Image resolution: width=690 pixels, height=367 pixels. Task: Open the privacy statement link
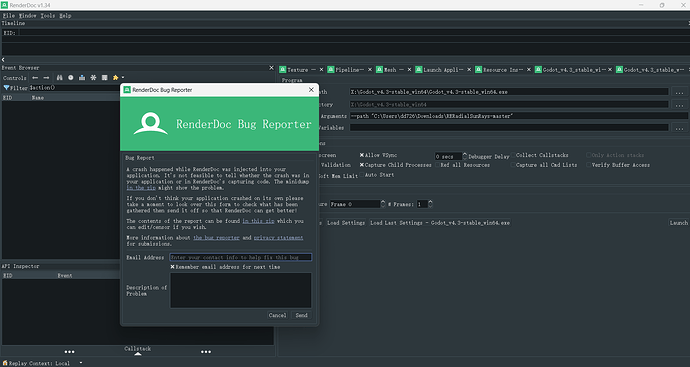point(278,238)
